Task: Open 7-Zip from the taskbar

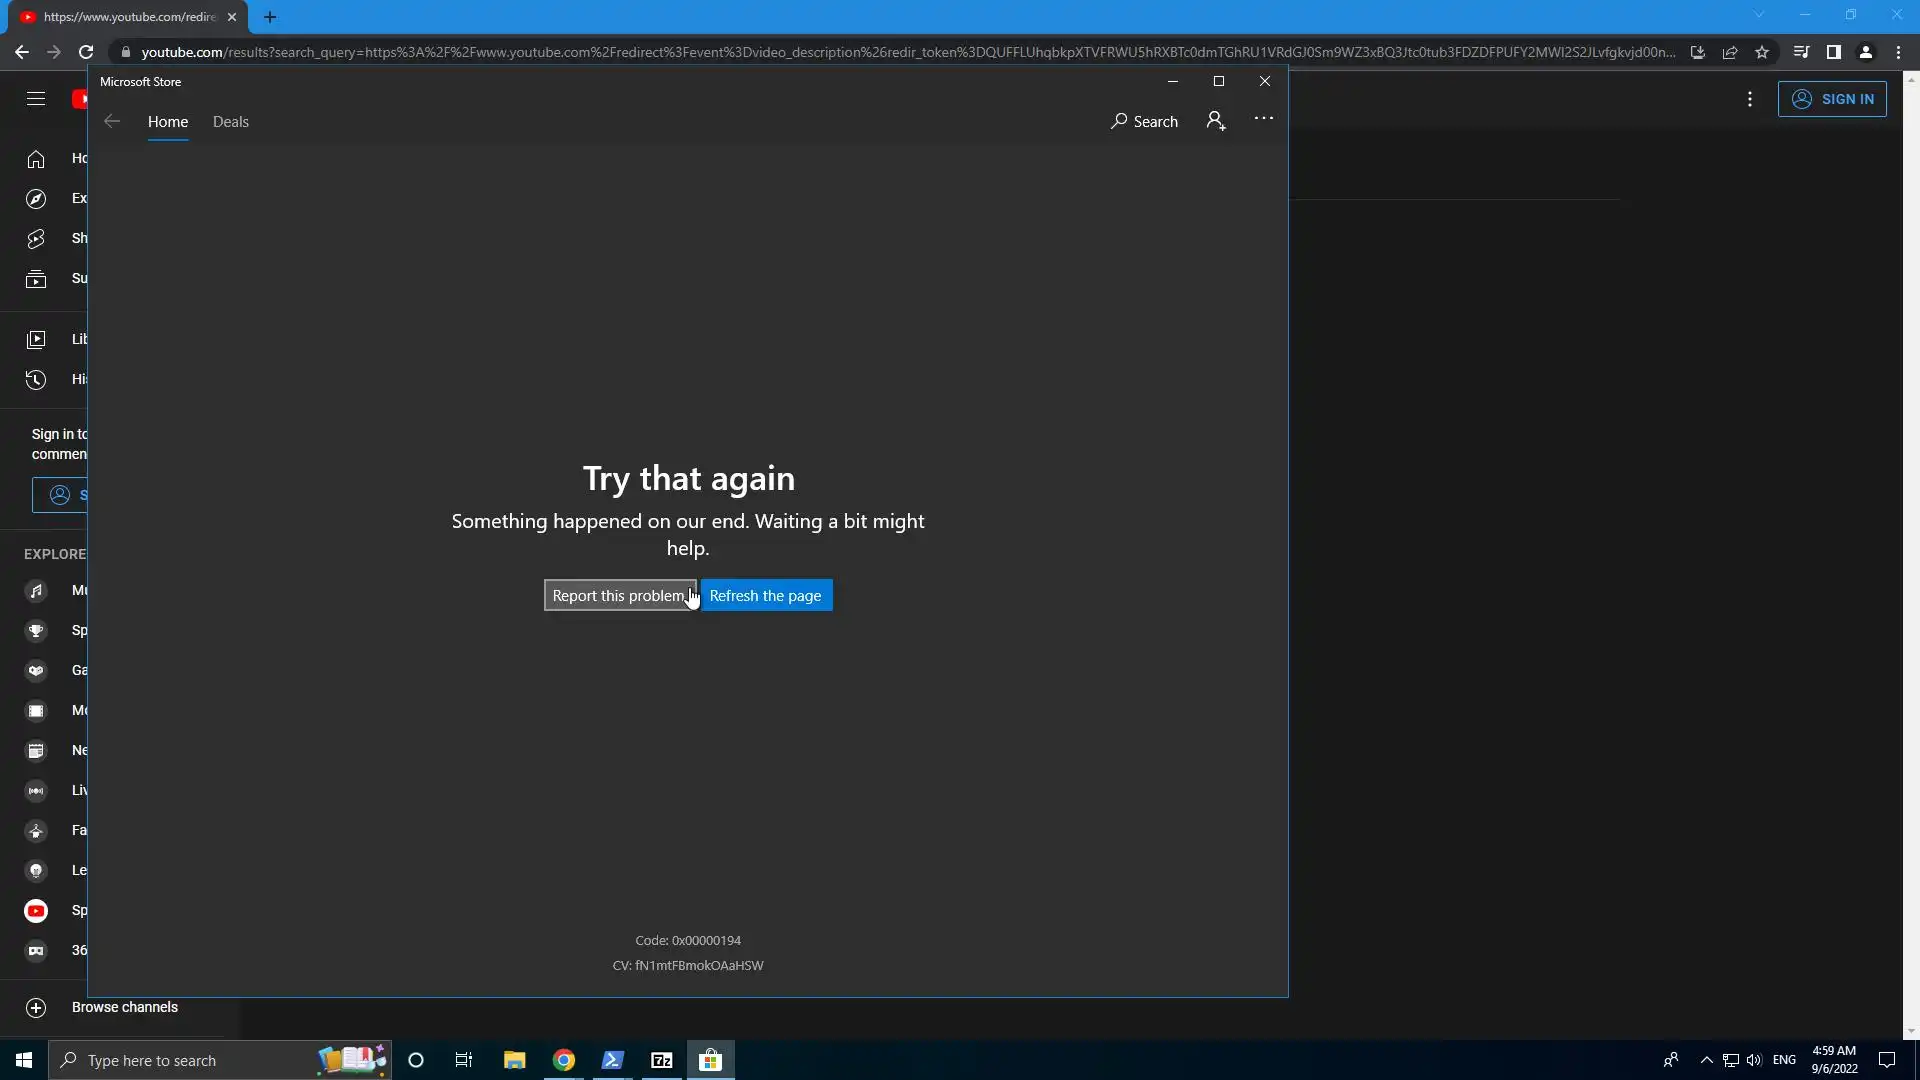Action: [x=661, y=1060]
